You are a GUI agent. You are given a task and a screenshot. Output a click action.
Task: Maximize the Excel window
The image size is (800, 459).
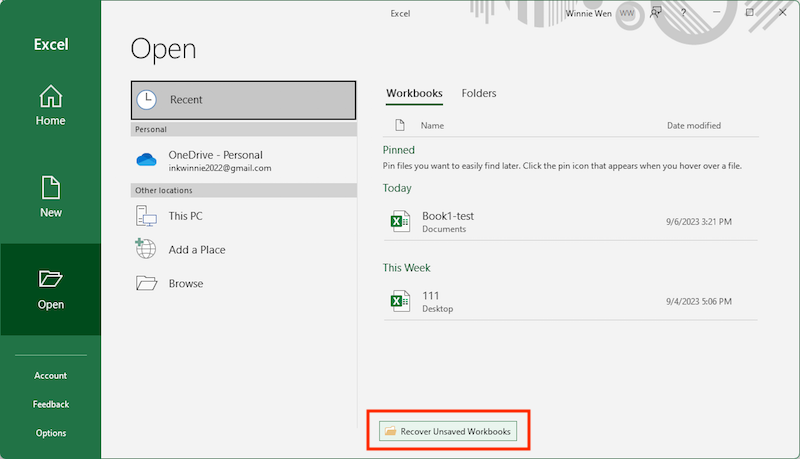(749, 12)
